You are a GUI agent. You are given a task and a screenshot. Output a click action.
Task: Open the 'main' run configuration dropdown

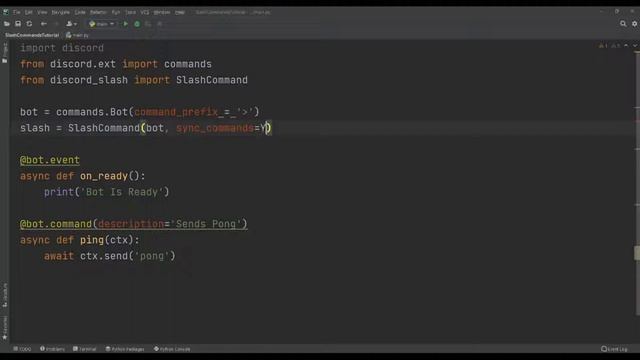point(102,24)
